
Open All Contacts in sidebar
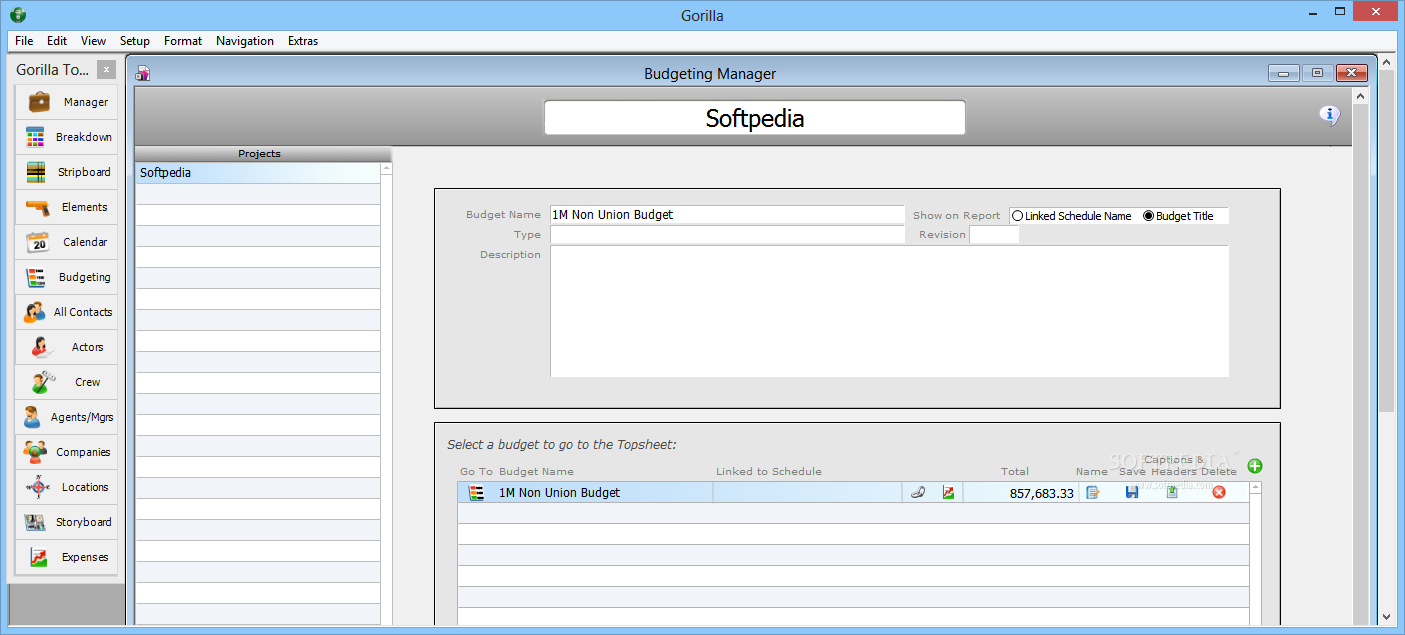coord(66,312)
